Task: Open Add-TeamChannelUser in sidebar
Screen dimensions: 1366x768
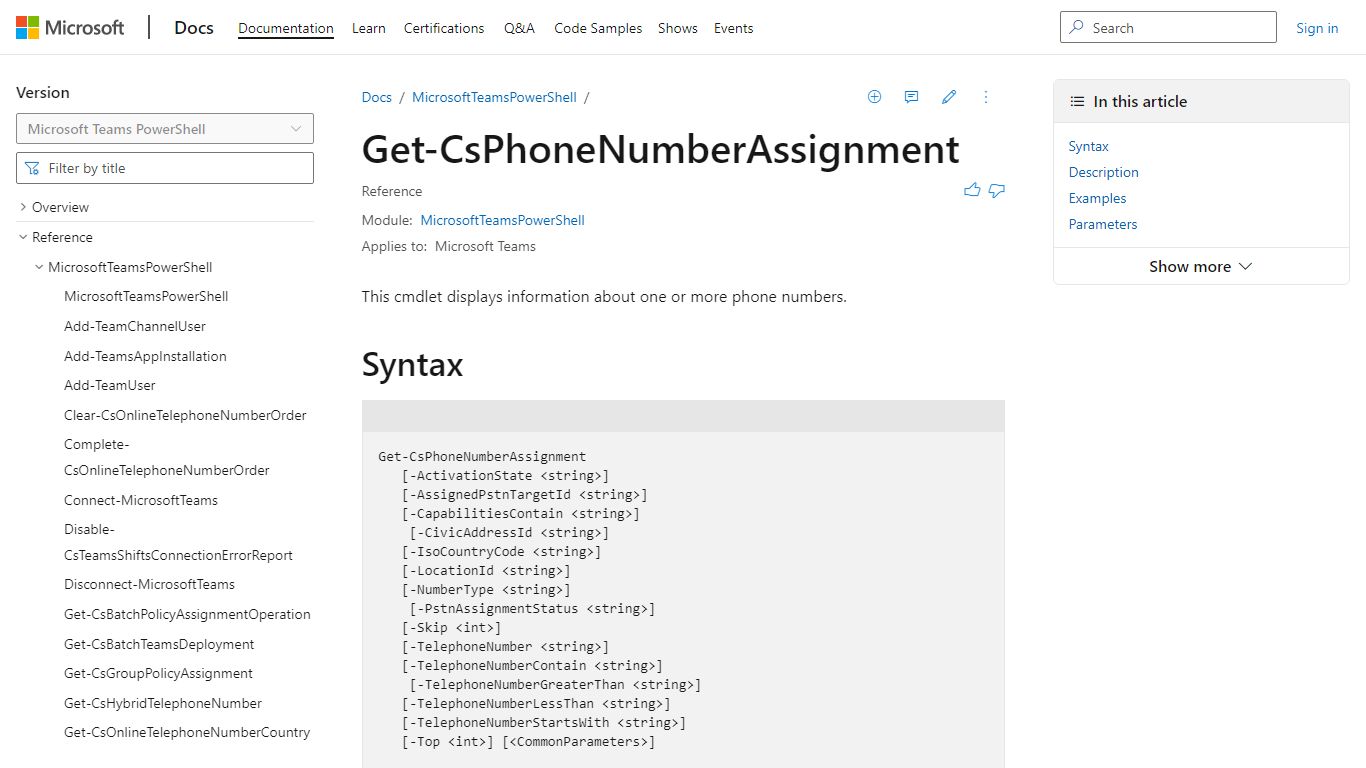Action: point(135,326)
